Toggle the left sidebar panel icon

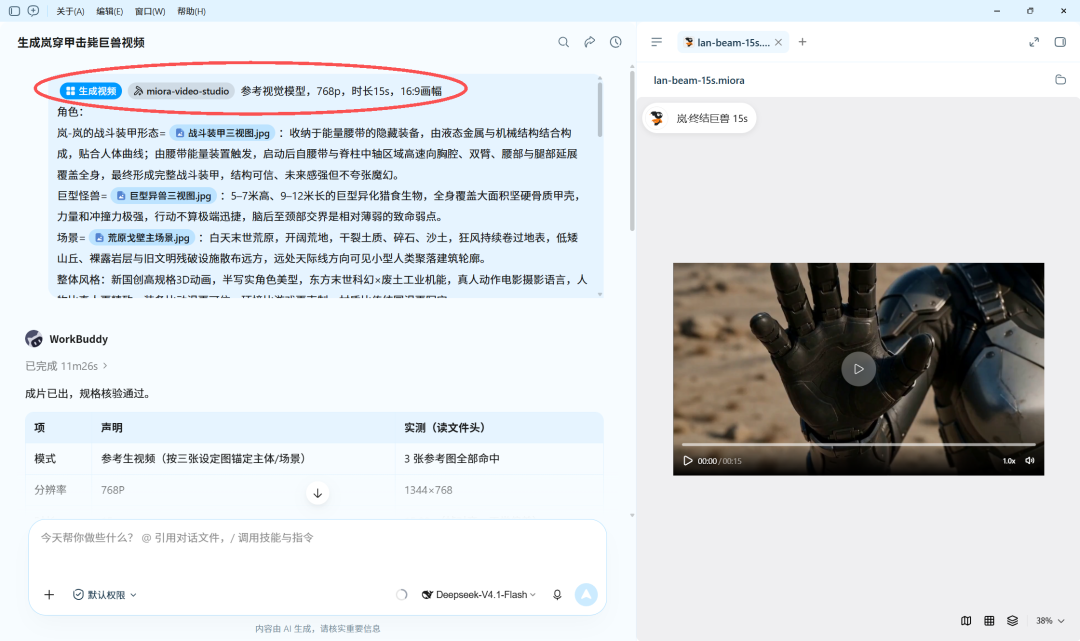click(14, 11)
